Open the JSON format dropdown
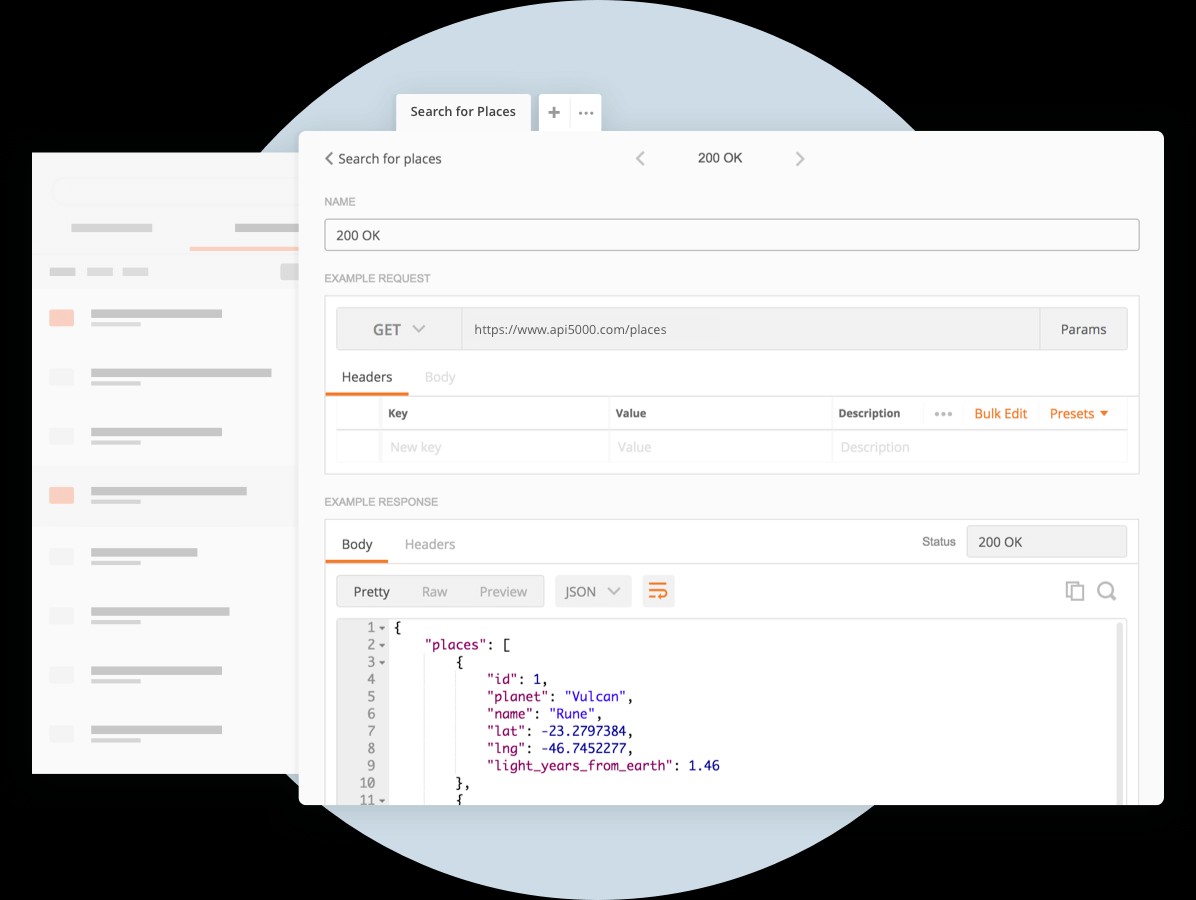Screen dimensions: 1196x900 click(593, 591)
